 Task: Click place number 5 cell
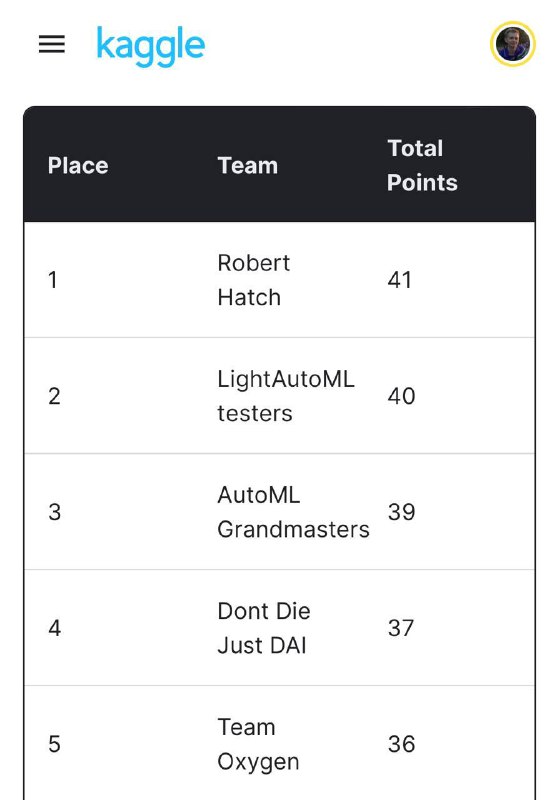(x=55, y=744)
